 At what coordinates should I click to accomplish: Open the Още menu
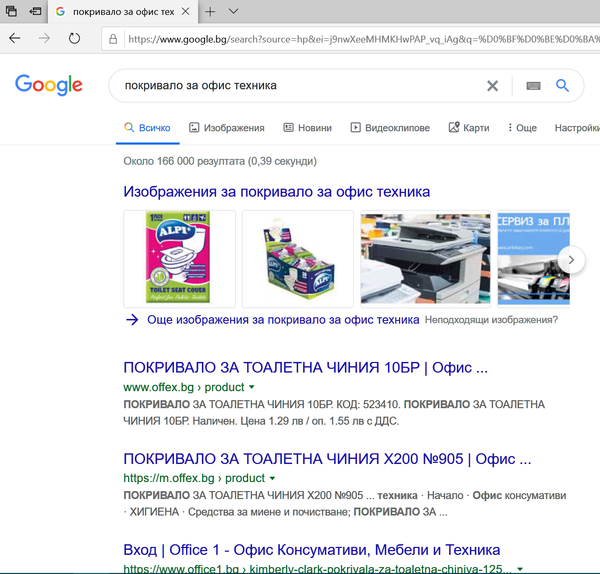click(522, 128)
